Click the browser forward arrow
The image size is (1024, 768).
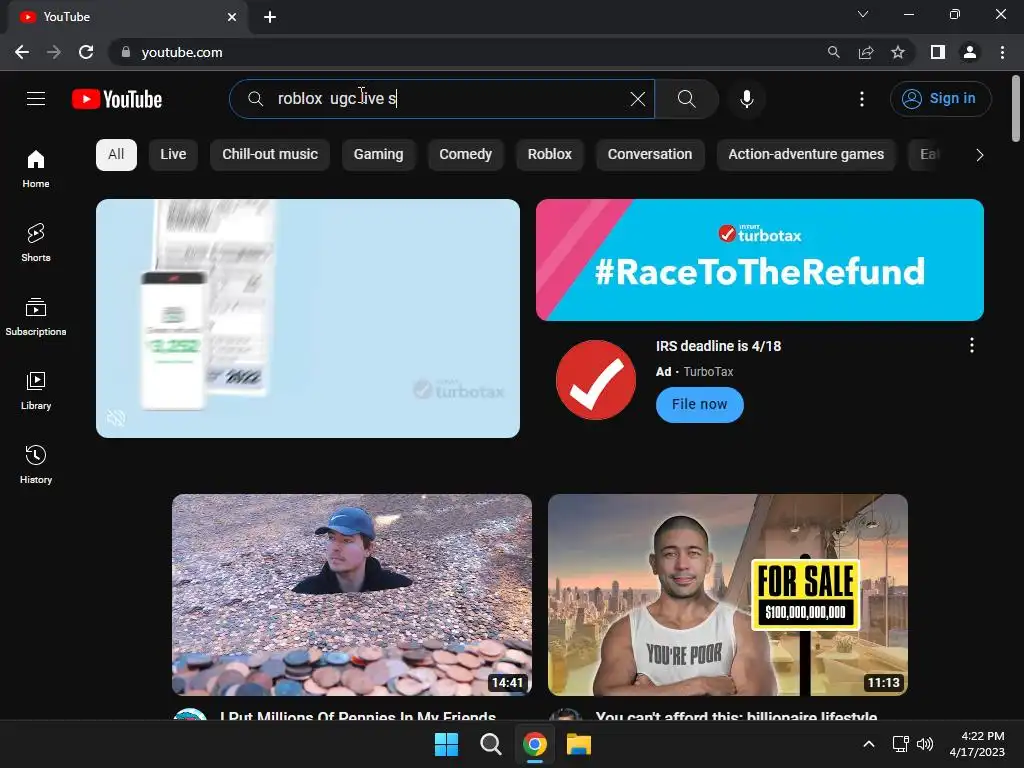[x=54, y=52]
